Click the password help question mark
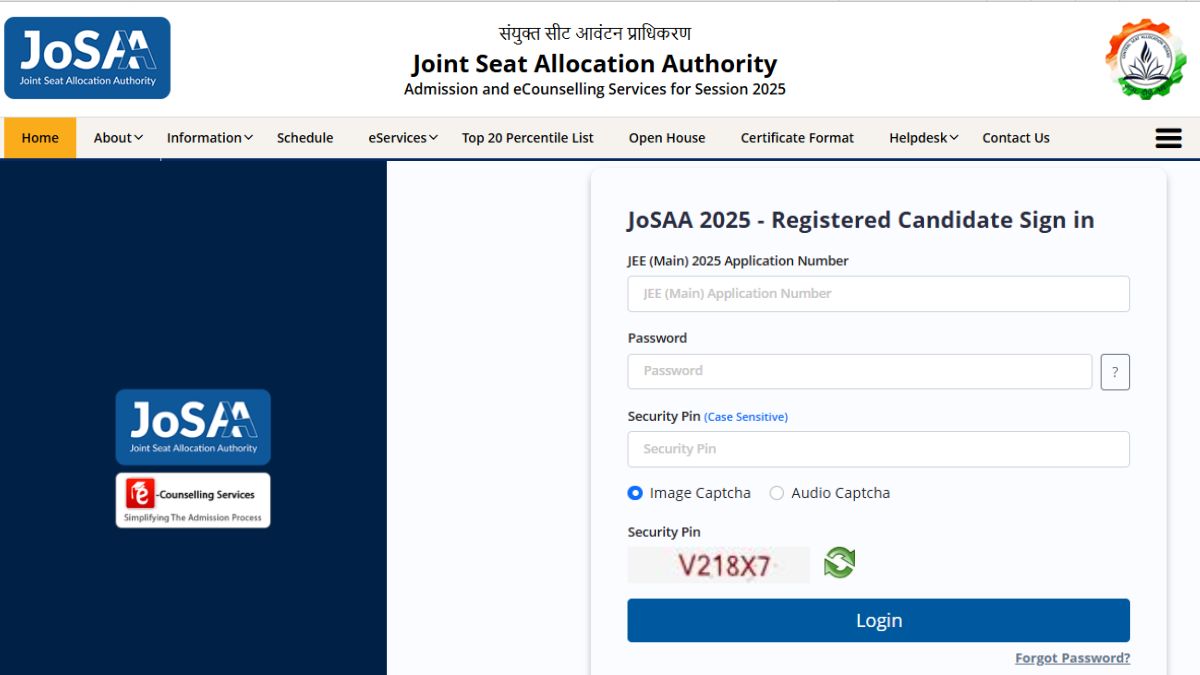The width and height of the screenshot is (1200, 675). [x=1115, y=371]
